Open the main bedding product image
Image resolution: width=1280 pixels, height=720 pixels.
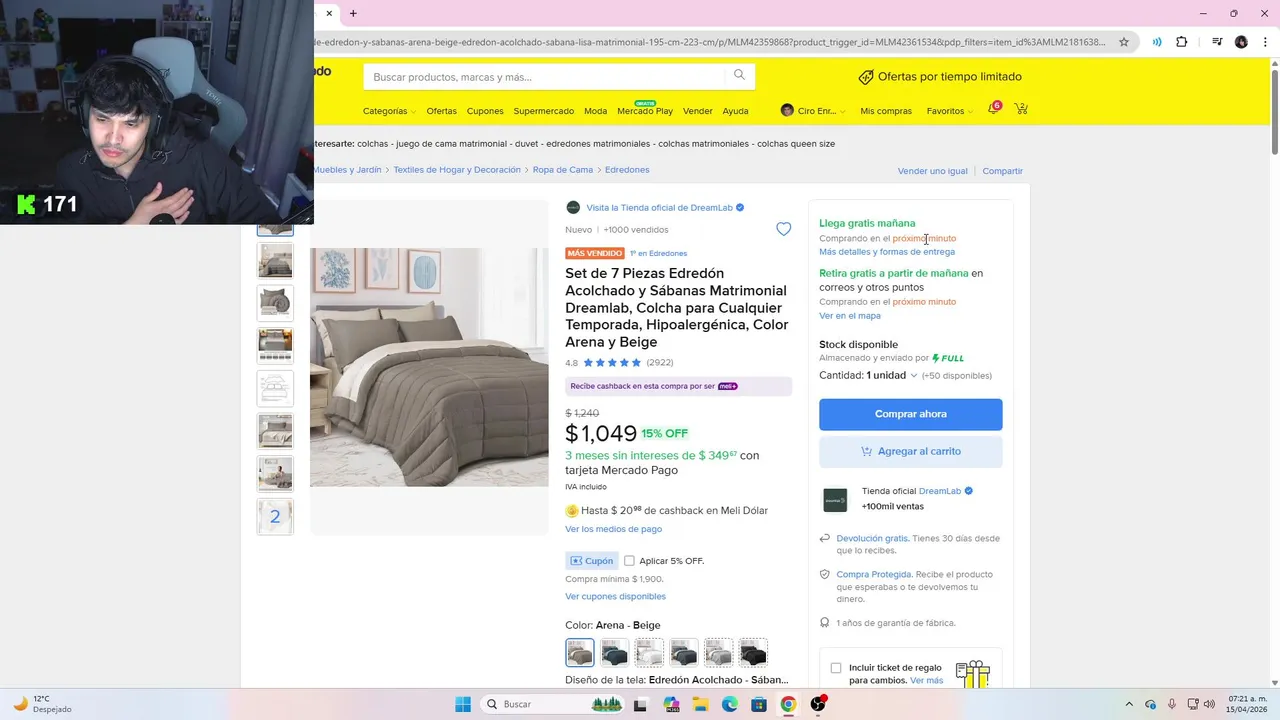point(429,367)
